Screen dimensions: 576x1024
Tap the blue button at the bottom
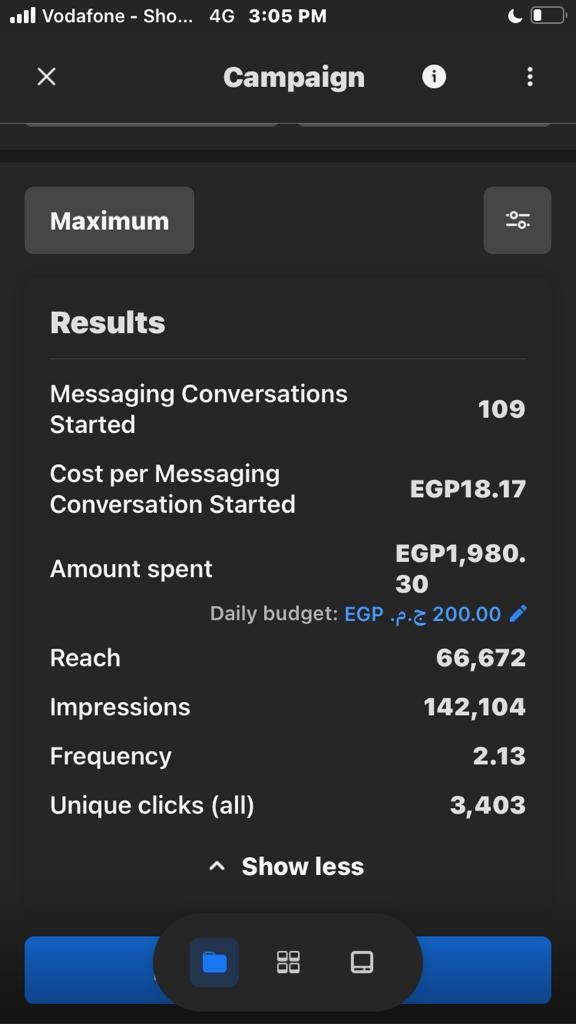[x=288, y=970]
